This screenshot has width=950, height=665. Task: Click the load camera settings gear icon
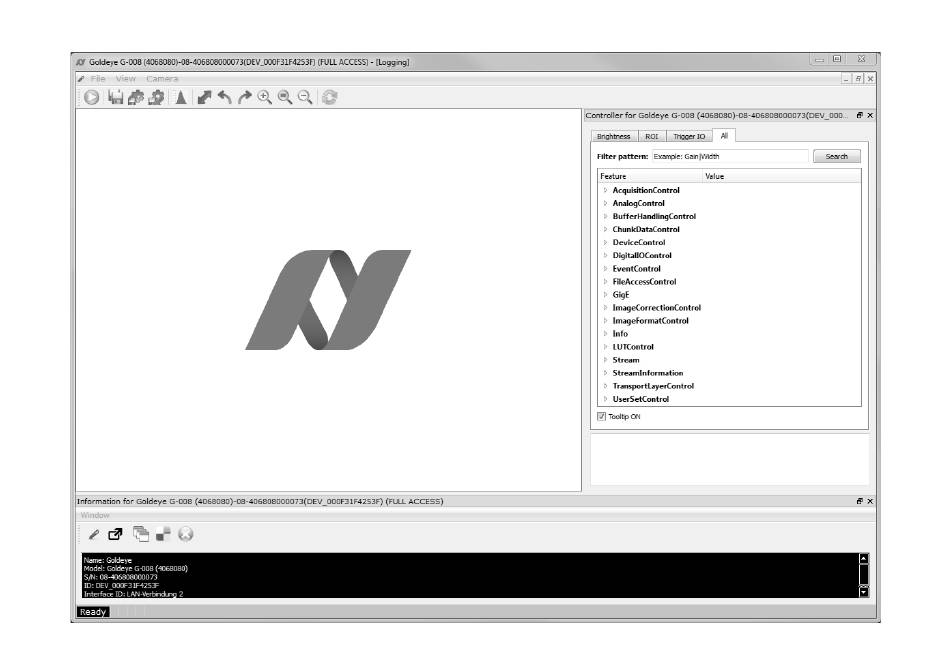click(x=136, y=97)
